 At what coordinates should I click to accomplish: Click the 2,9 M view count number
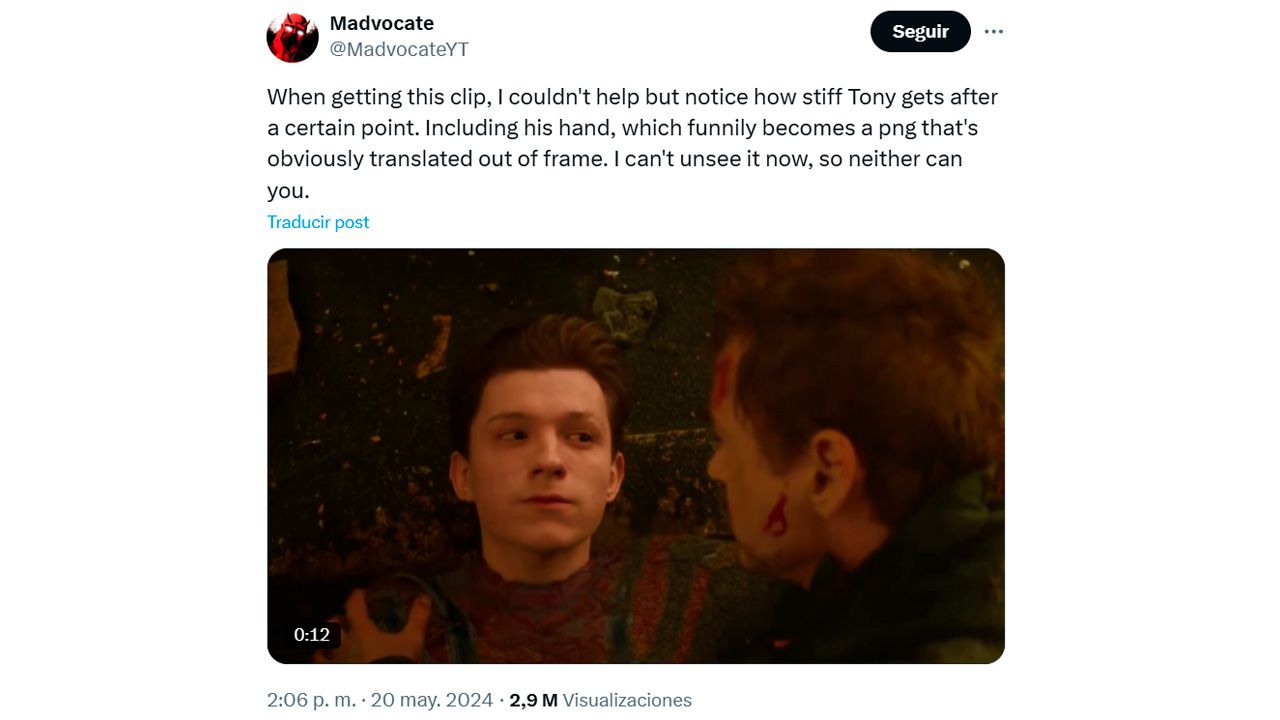[x=533, y=700]
